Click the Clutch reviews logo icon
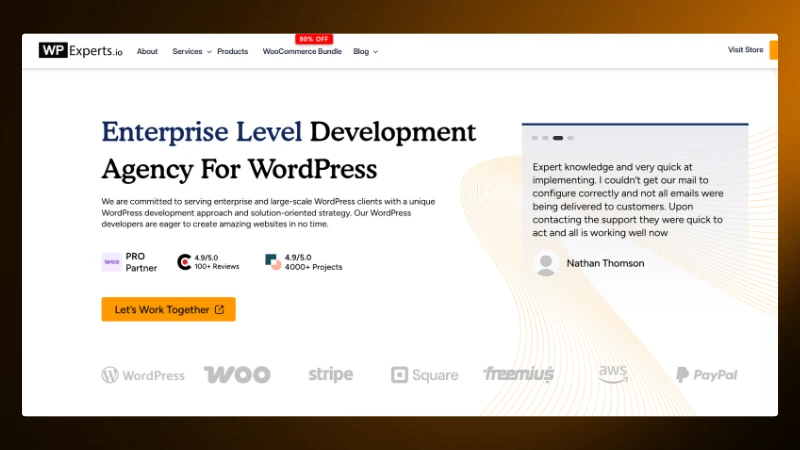This screenshot has width=800, height=450. pyautogui.click(x=184, y=262)
